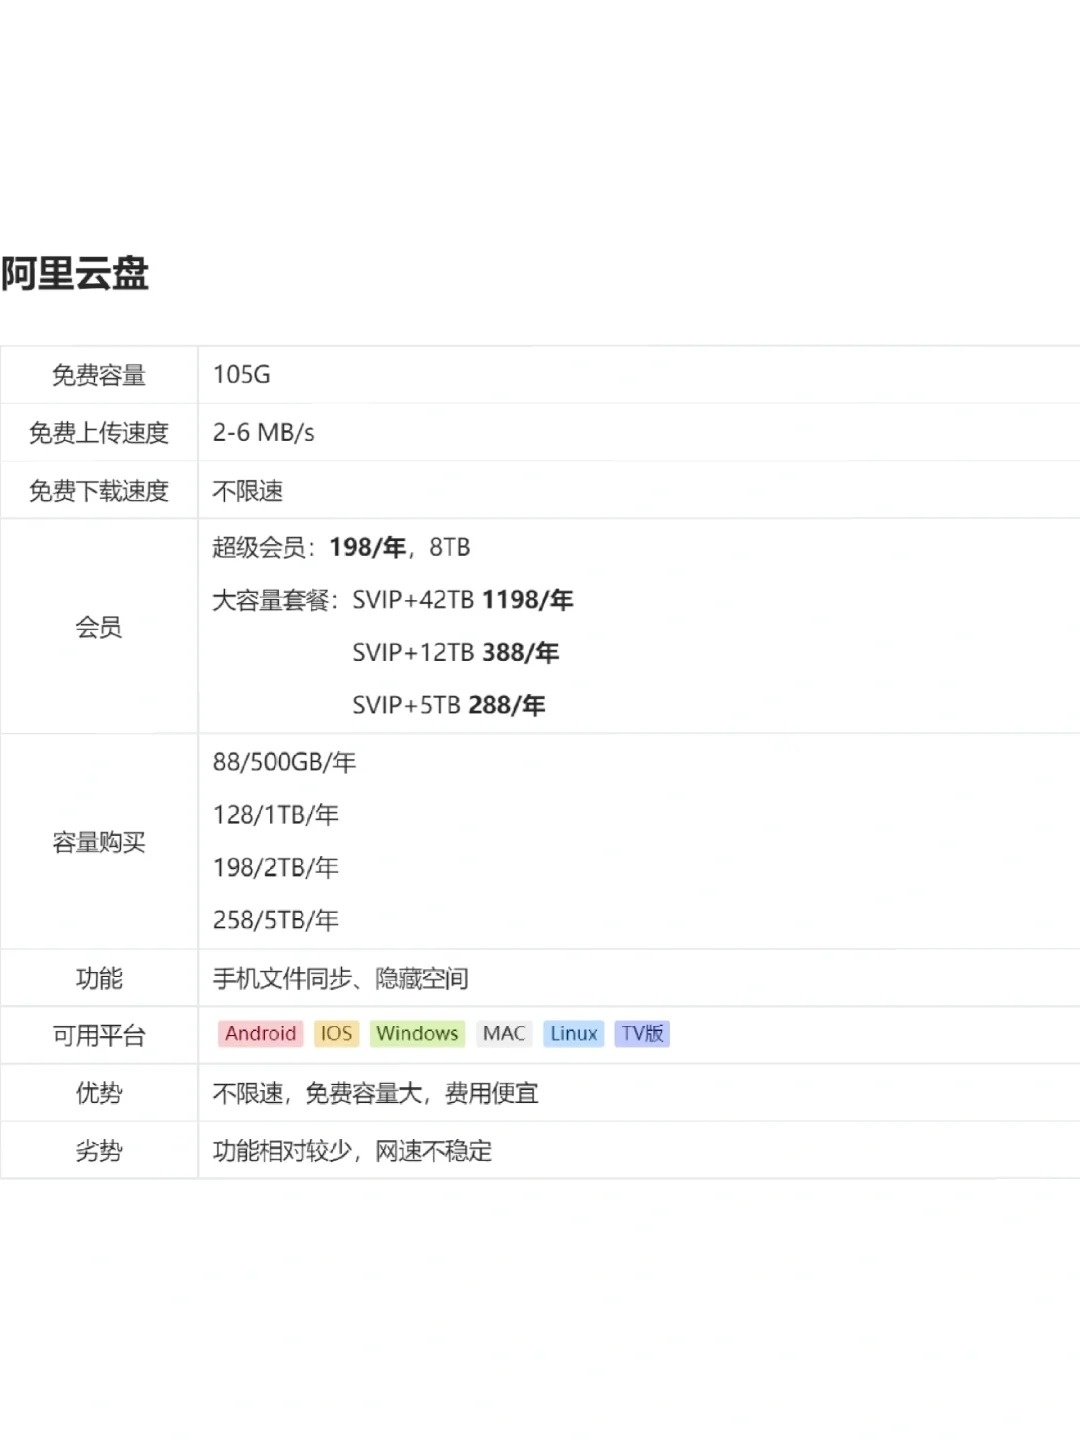Click the 88/500GB/年 option
The image size is (1080, 1440).
tap(284, 762)
